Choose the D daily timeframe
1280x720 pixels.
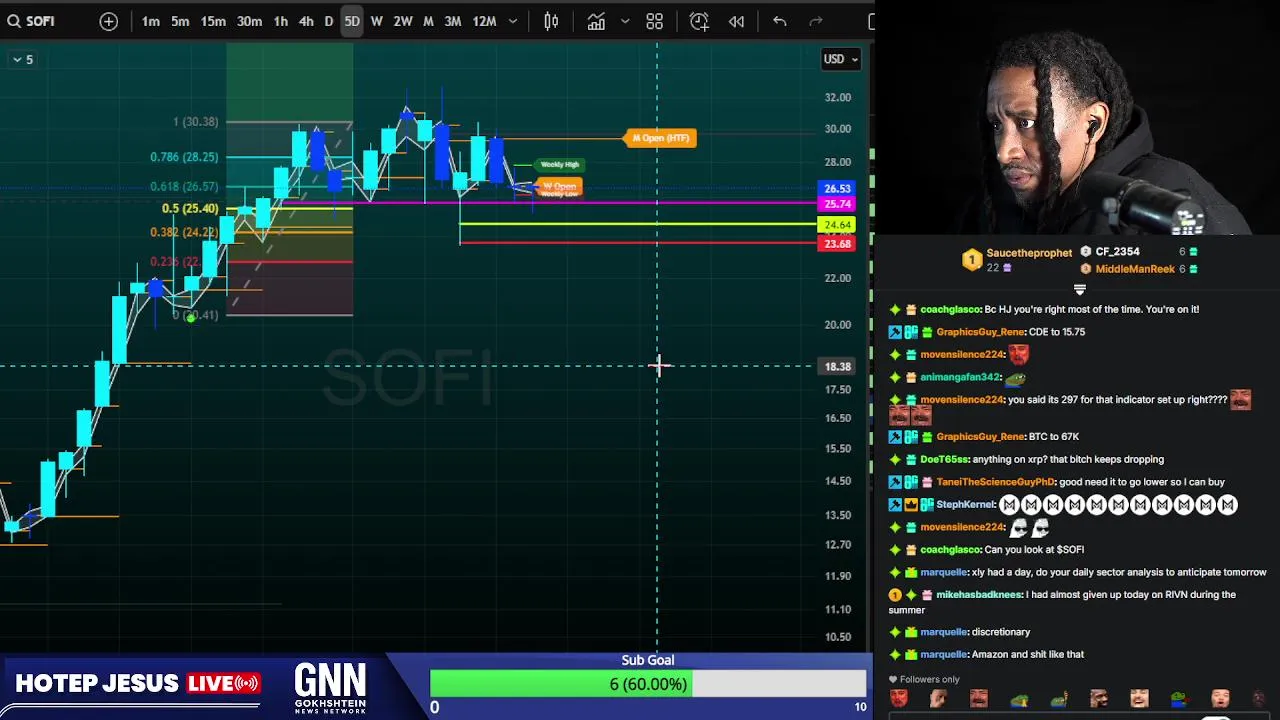coord(328,21)
